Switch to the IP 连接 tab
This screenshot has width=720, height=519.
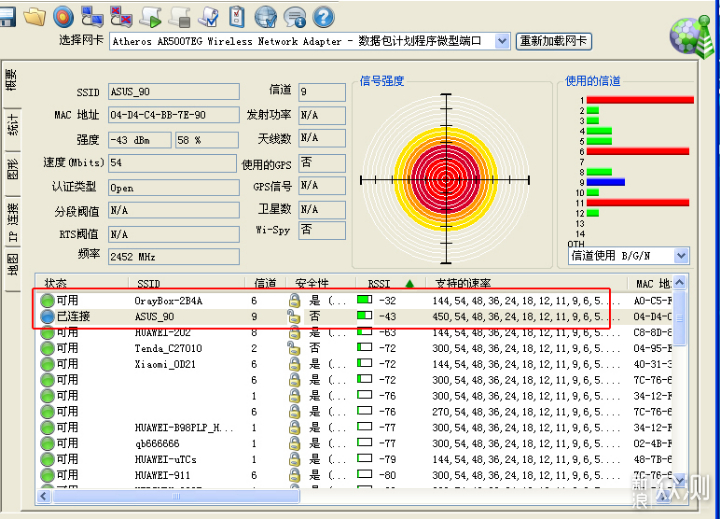click(x=12, y=222)
